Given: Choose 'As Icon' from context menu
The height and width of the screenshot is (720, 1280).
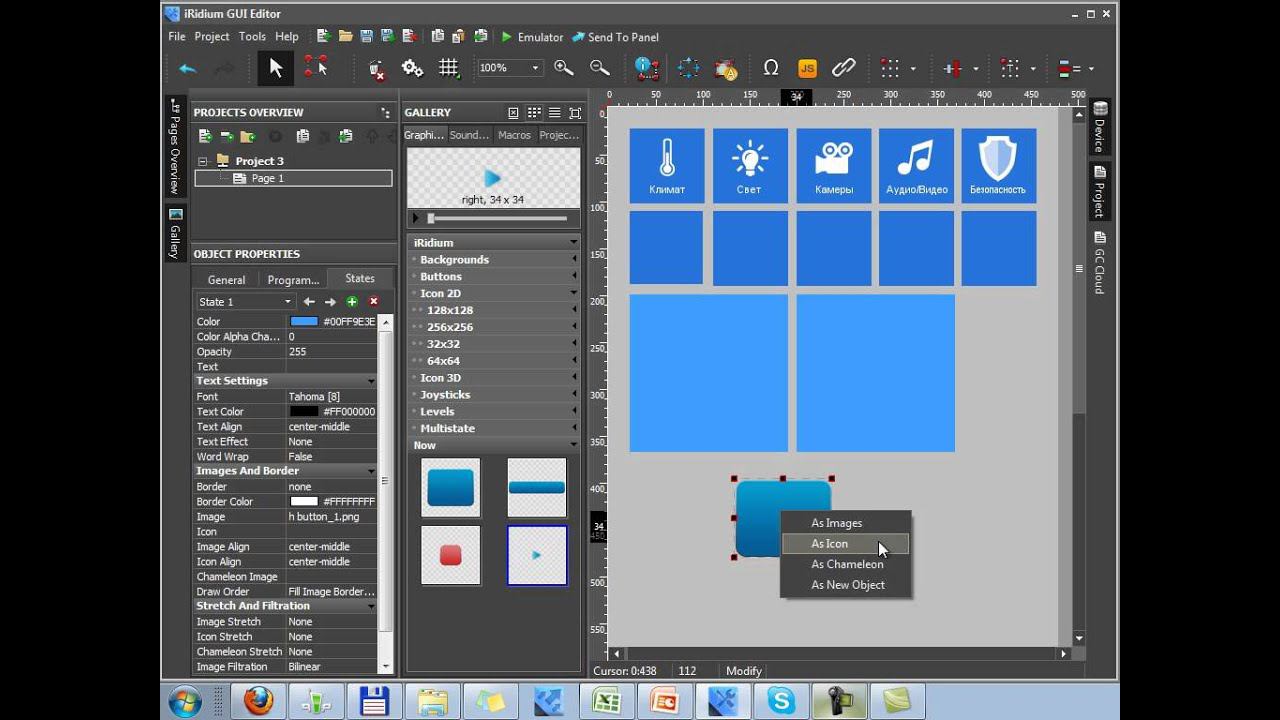Looking at the screenshot, I should click(x=830, y=544).
